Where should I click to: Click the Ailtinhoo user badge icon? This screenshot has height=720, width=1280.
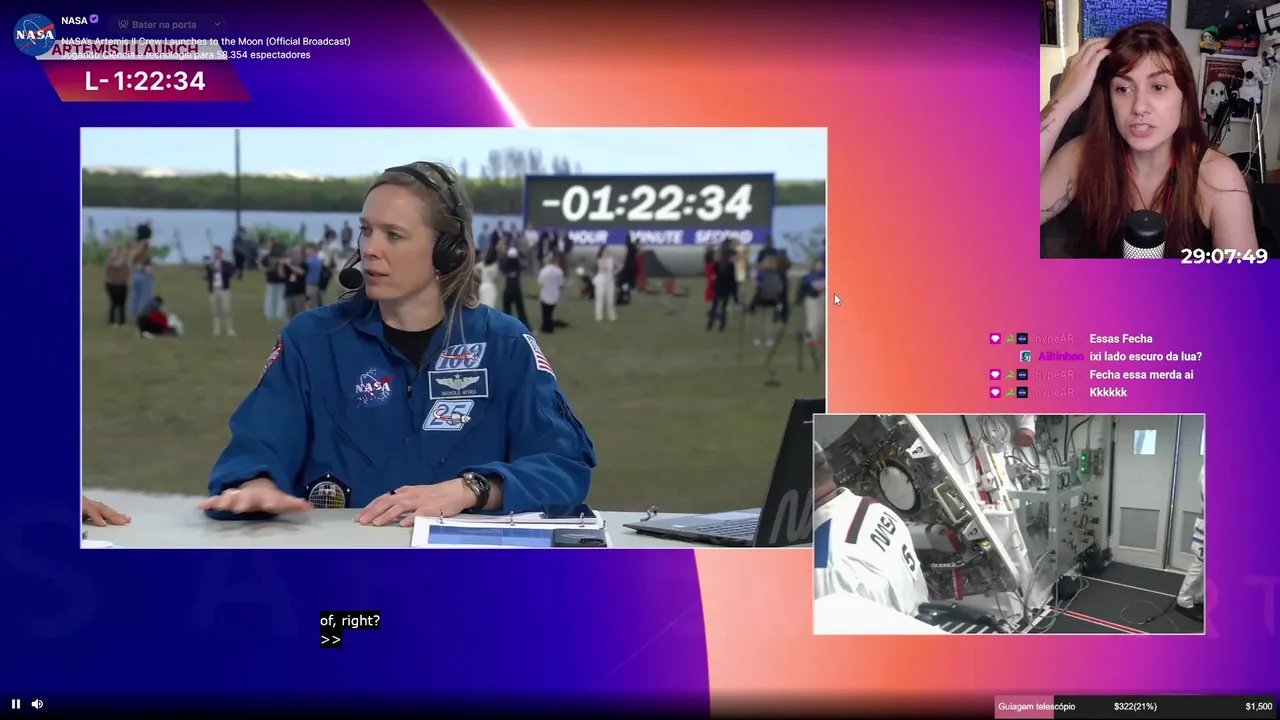click(x=1025, y=357)
